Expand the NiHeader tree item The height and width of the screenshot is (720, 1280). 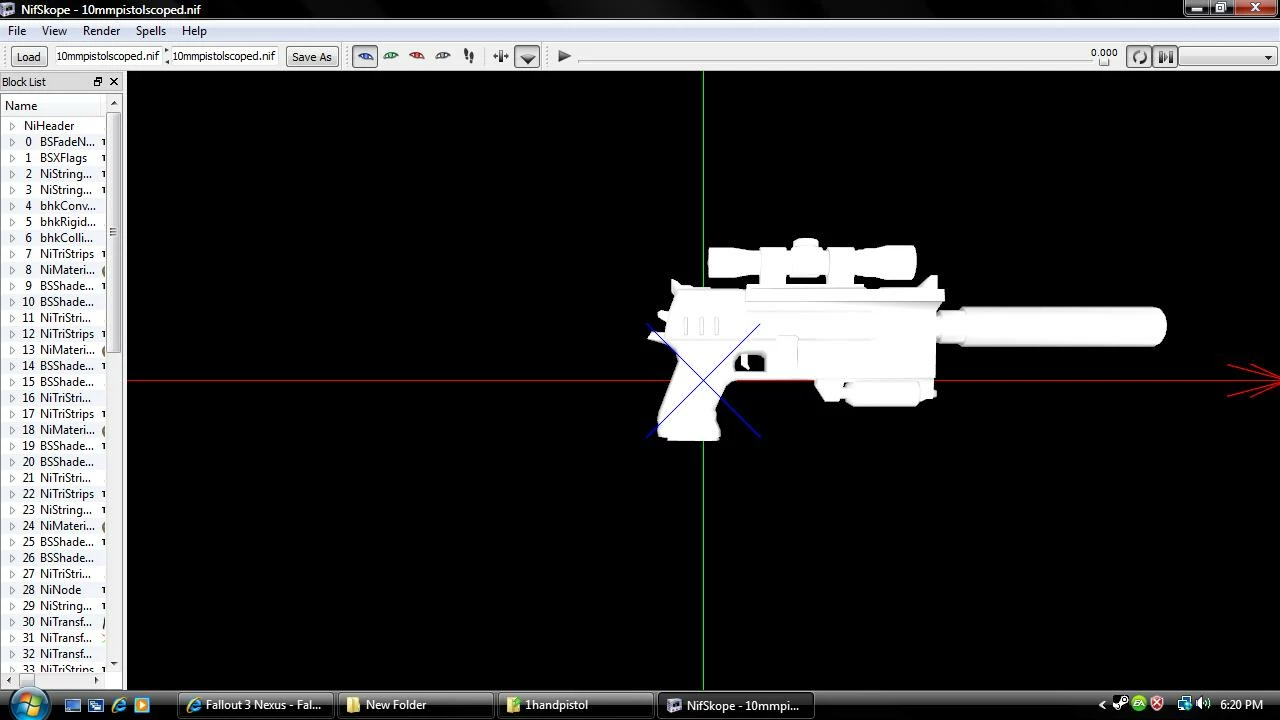coord(12,126)
